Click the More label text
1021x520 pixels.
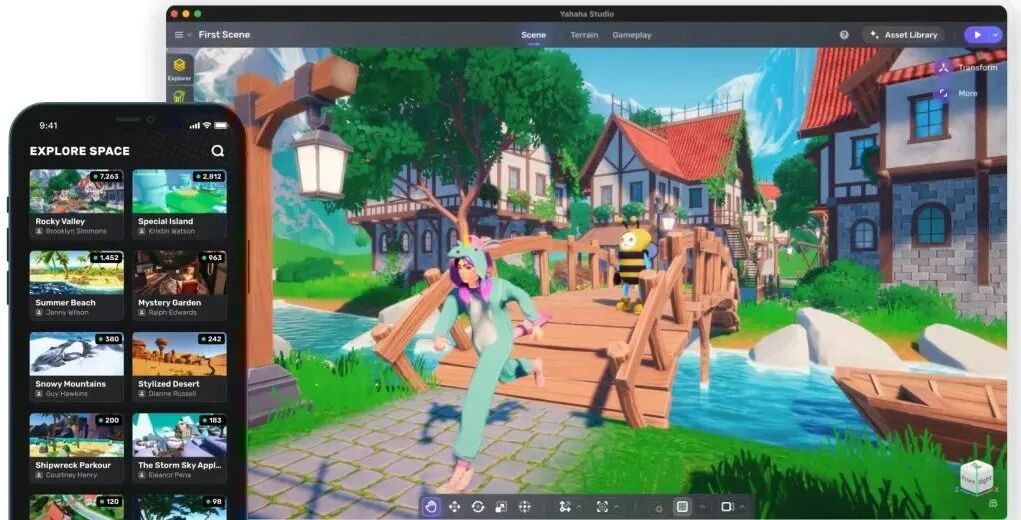pos(968,94)
